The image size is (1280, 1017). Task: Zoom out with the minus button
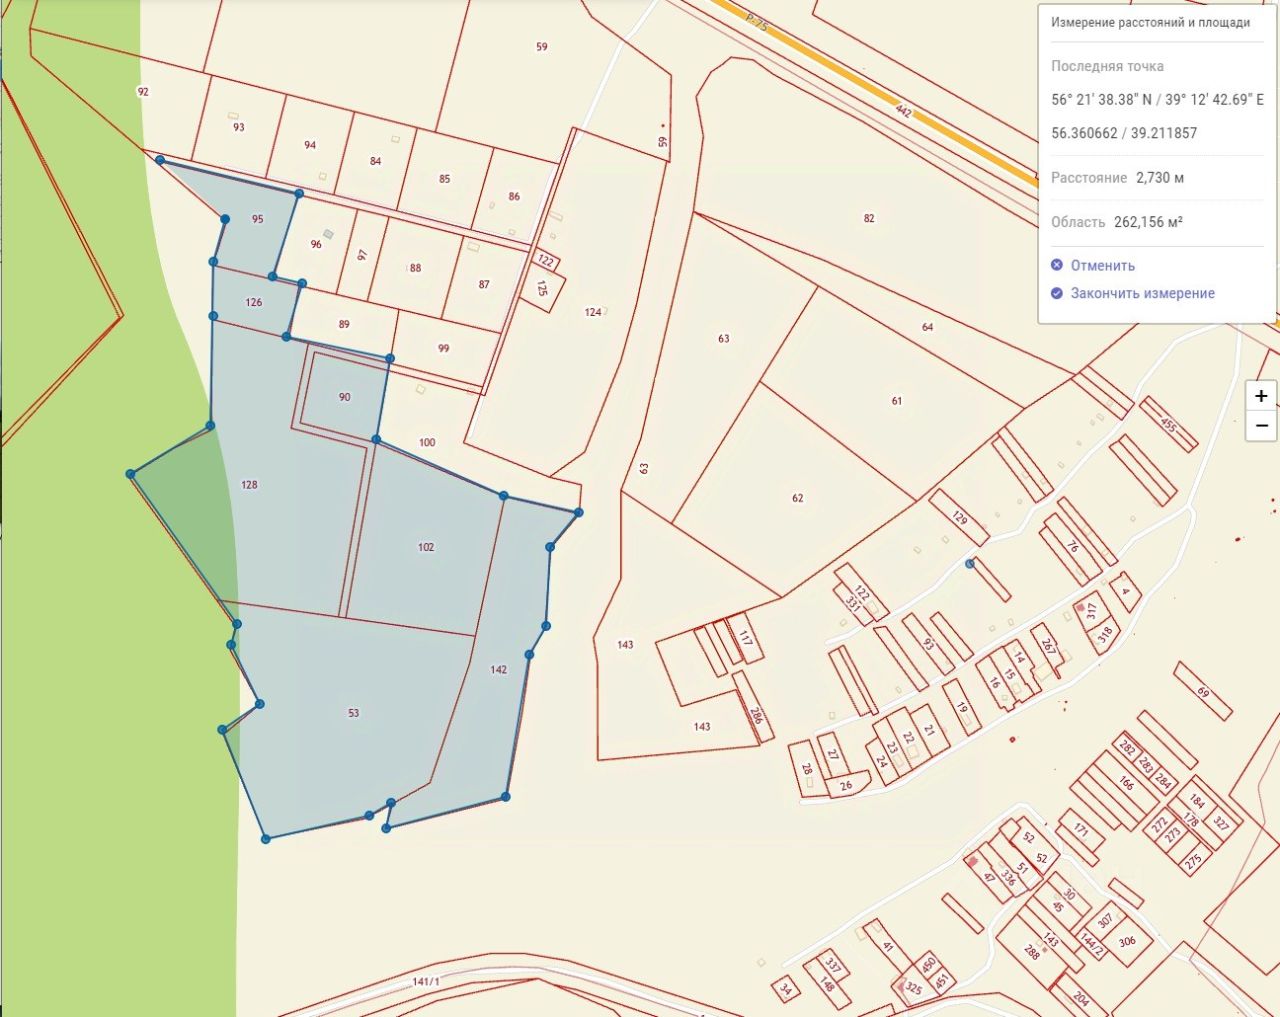coord(1261,425)
